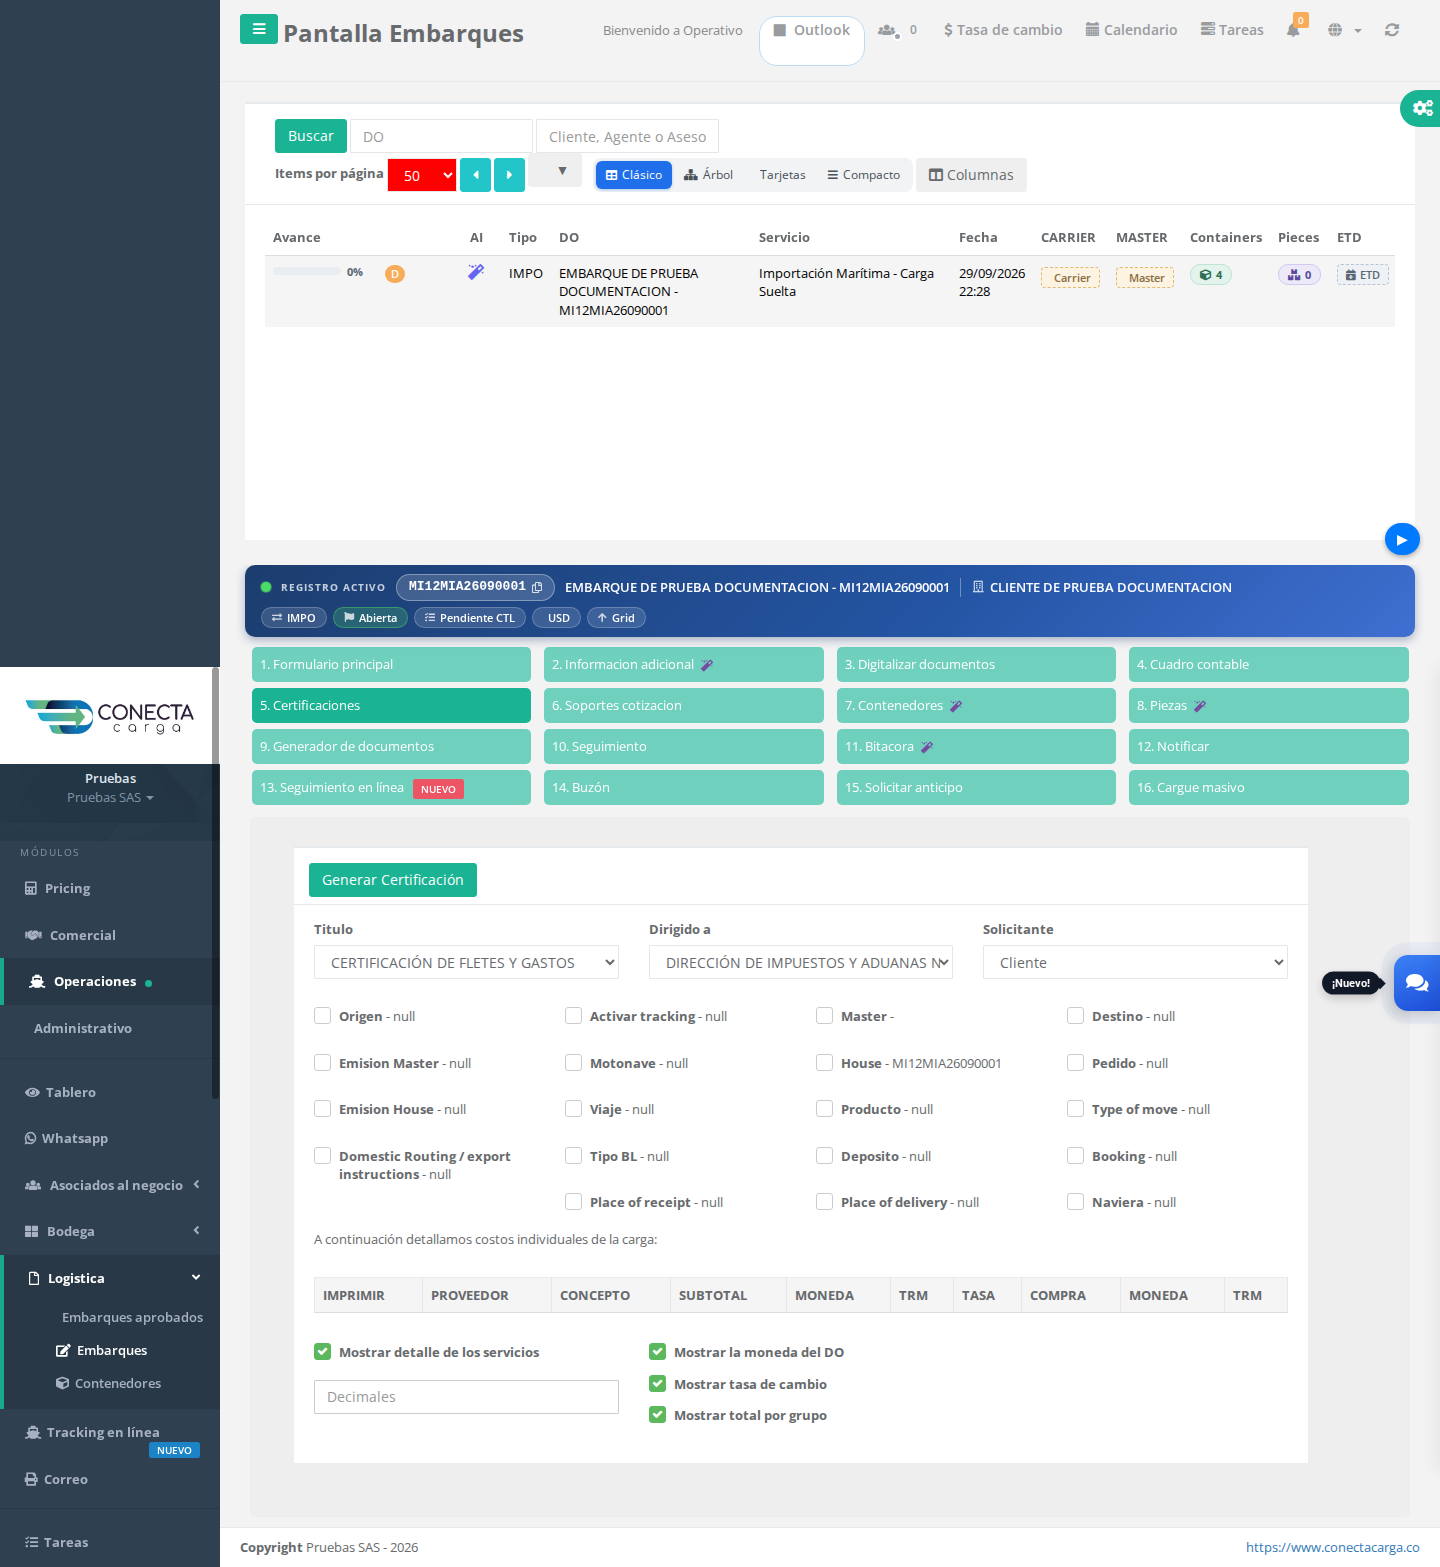Click the refresh icon in header
1440x1567 pixels.
coord(1391,30)
